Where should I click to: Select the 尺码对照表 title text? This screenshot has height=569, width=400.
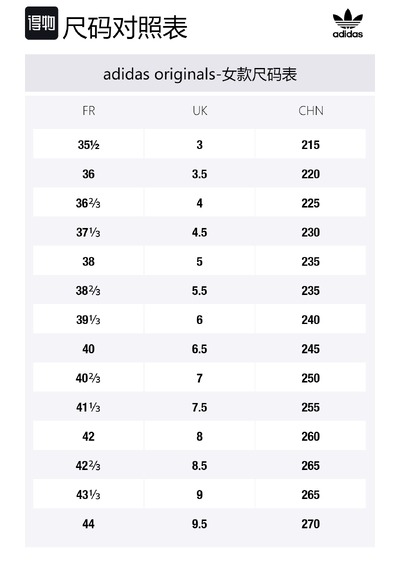125,27
